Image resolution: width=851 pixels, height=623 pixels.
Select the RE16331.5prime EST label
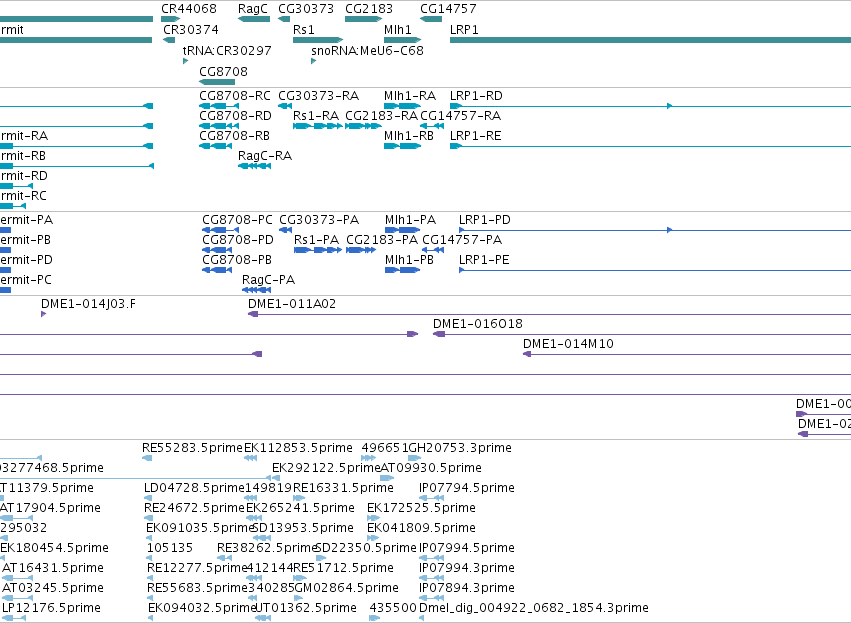343,488
